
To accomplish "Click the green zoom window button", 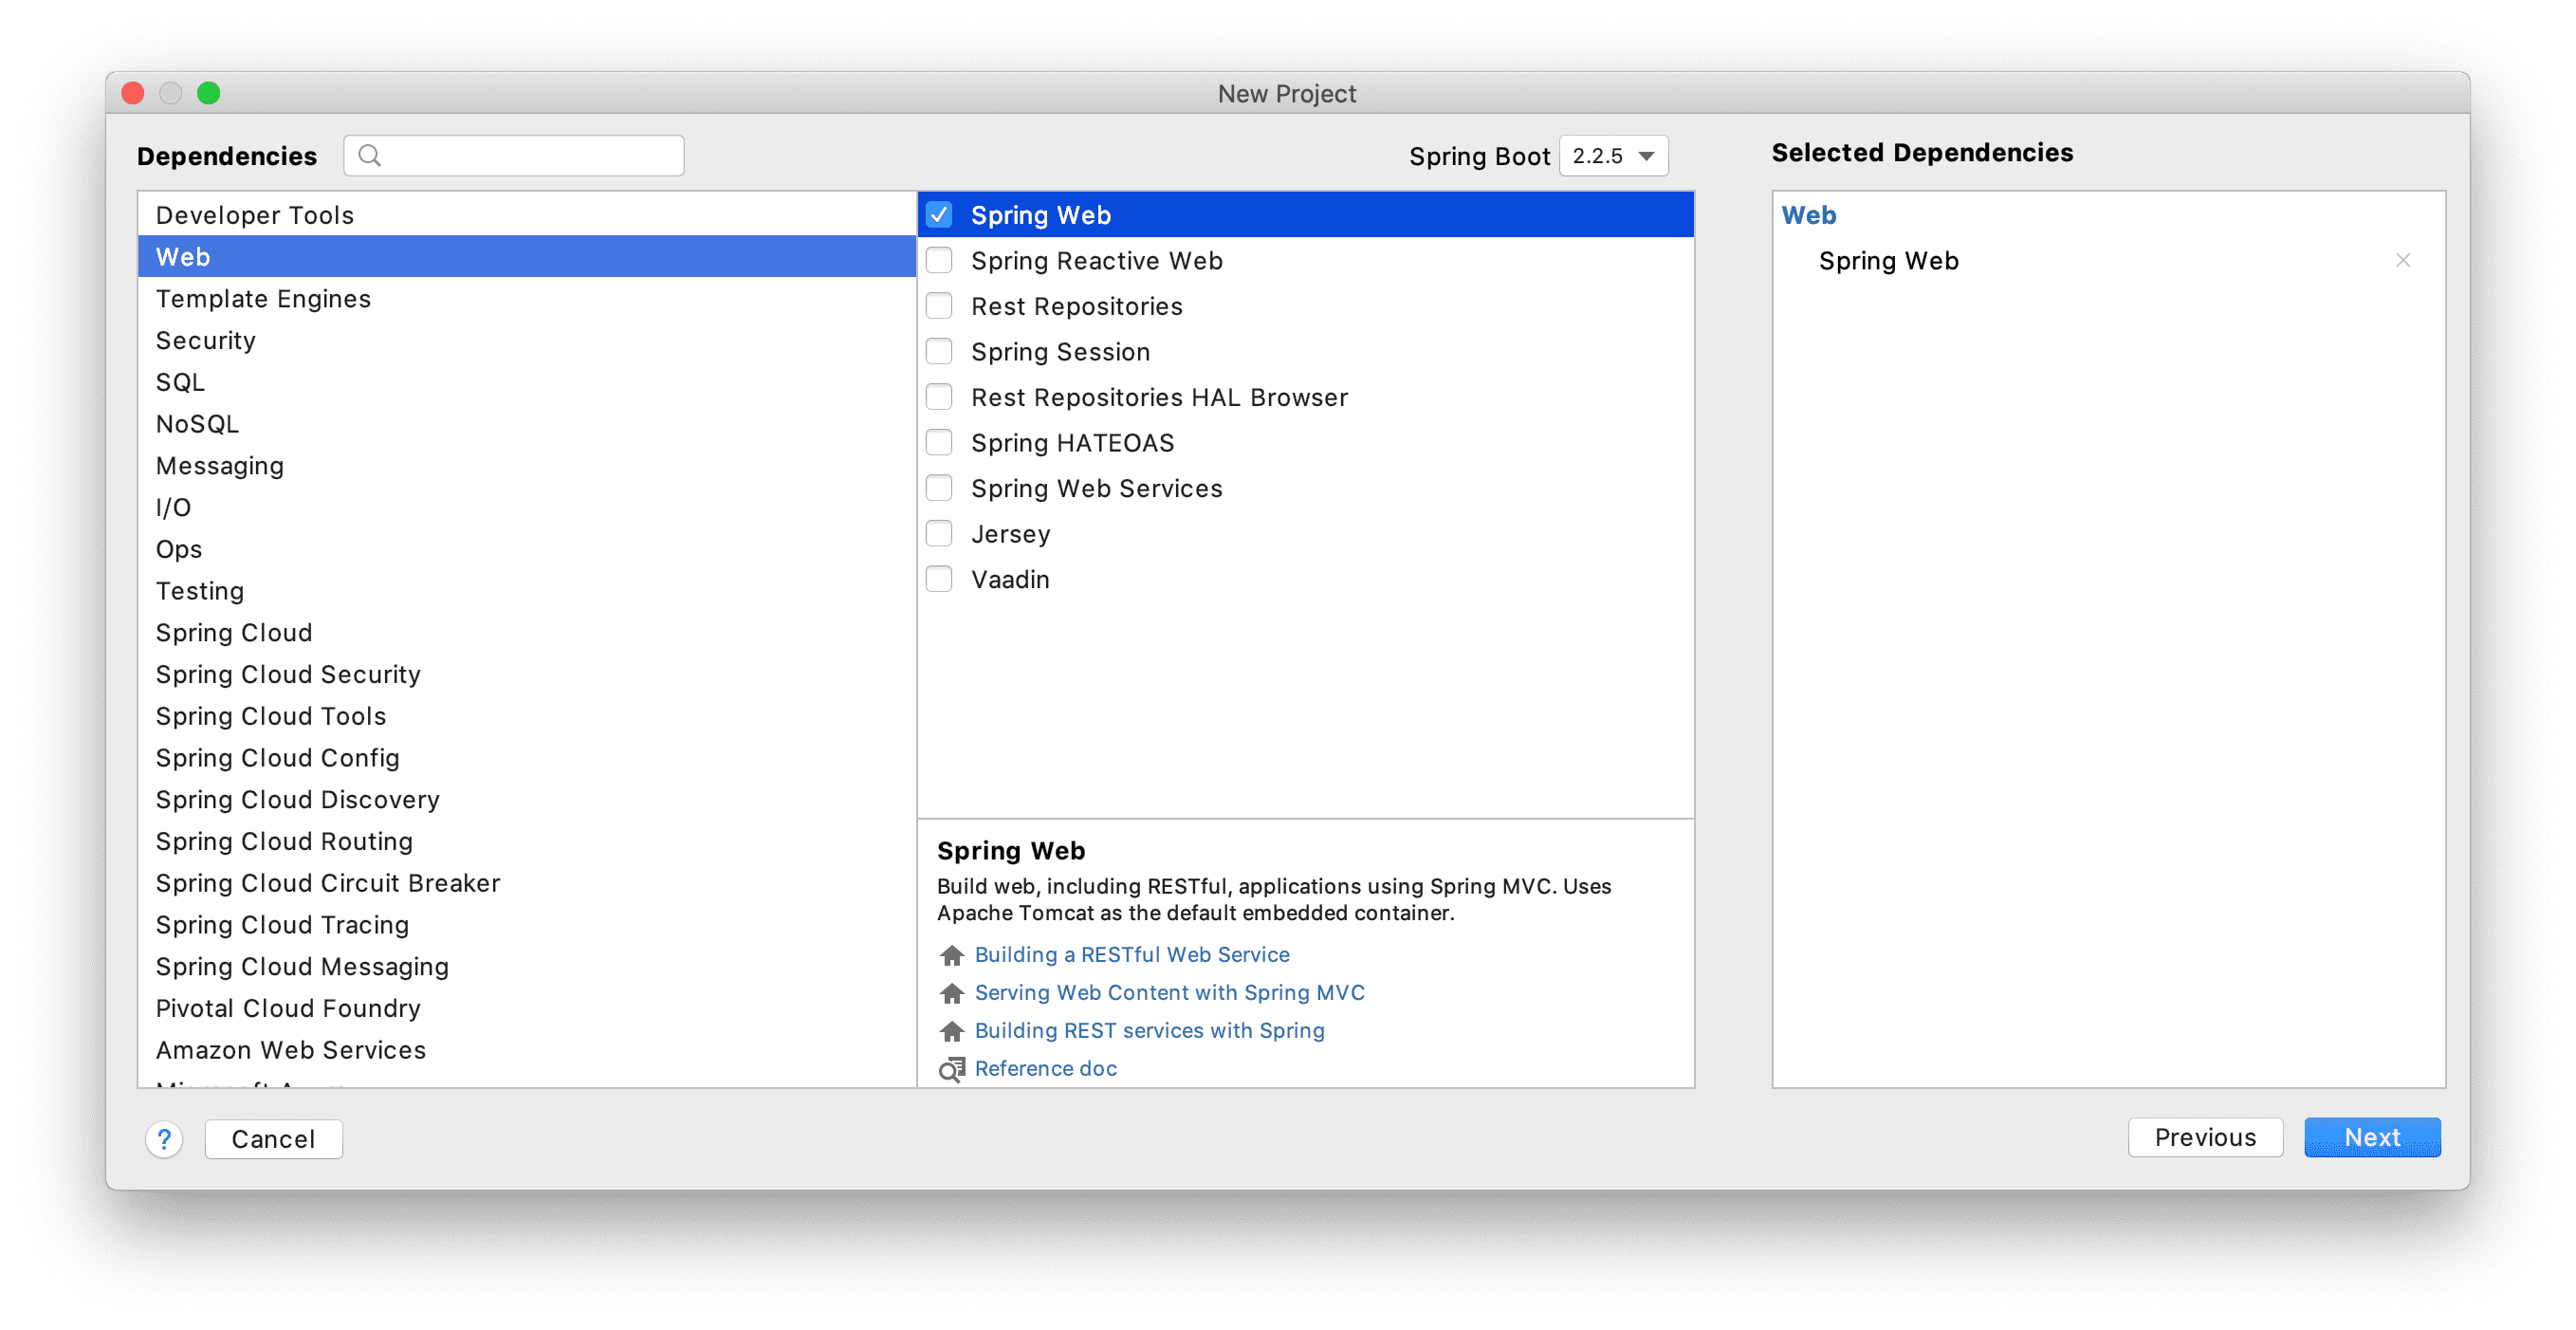I will [208, 93].
